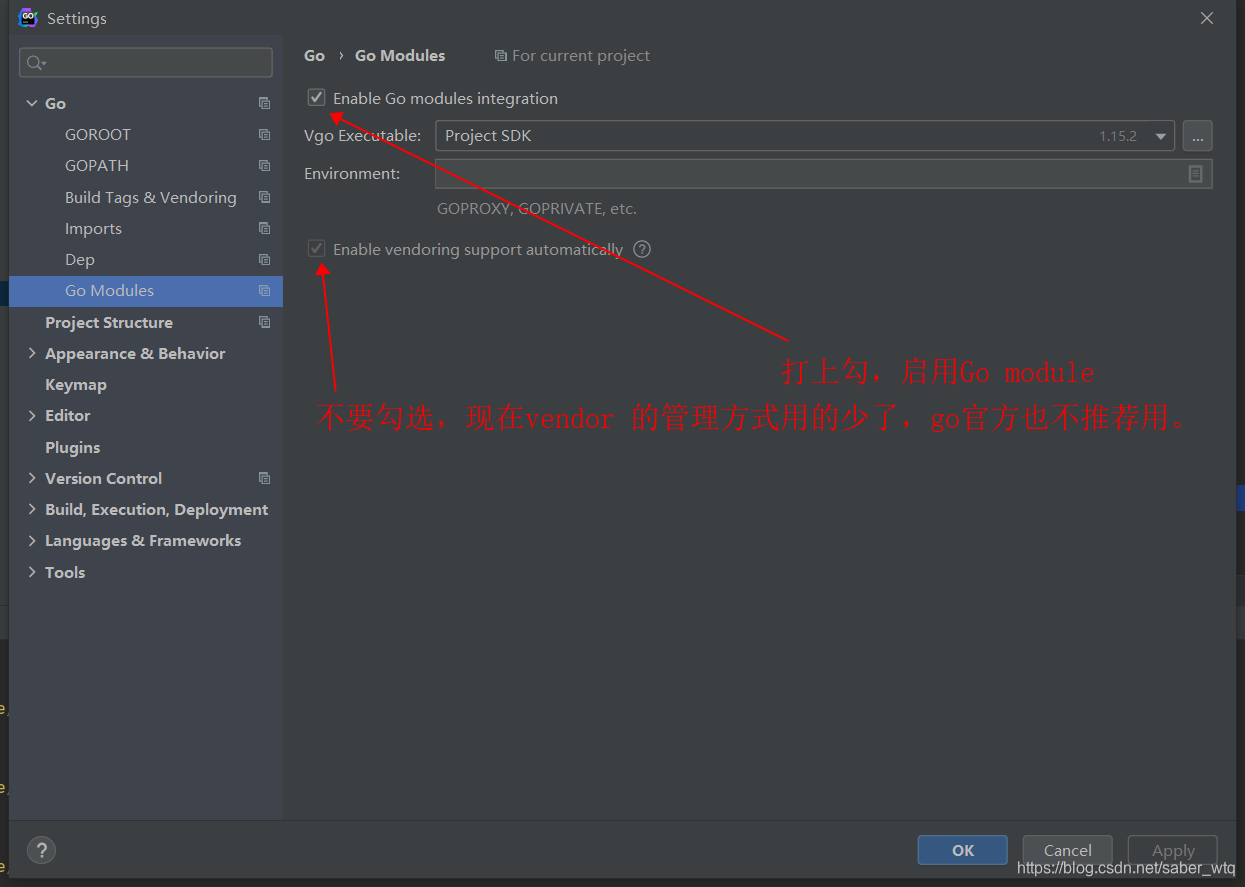
Task: Expand Build, Execution, Deployment group
Action: pos(32,509)
